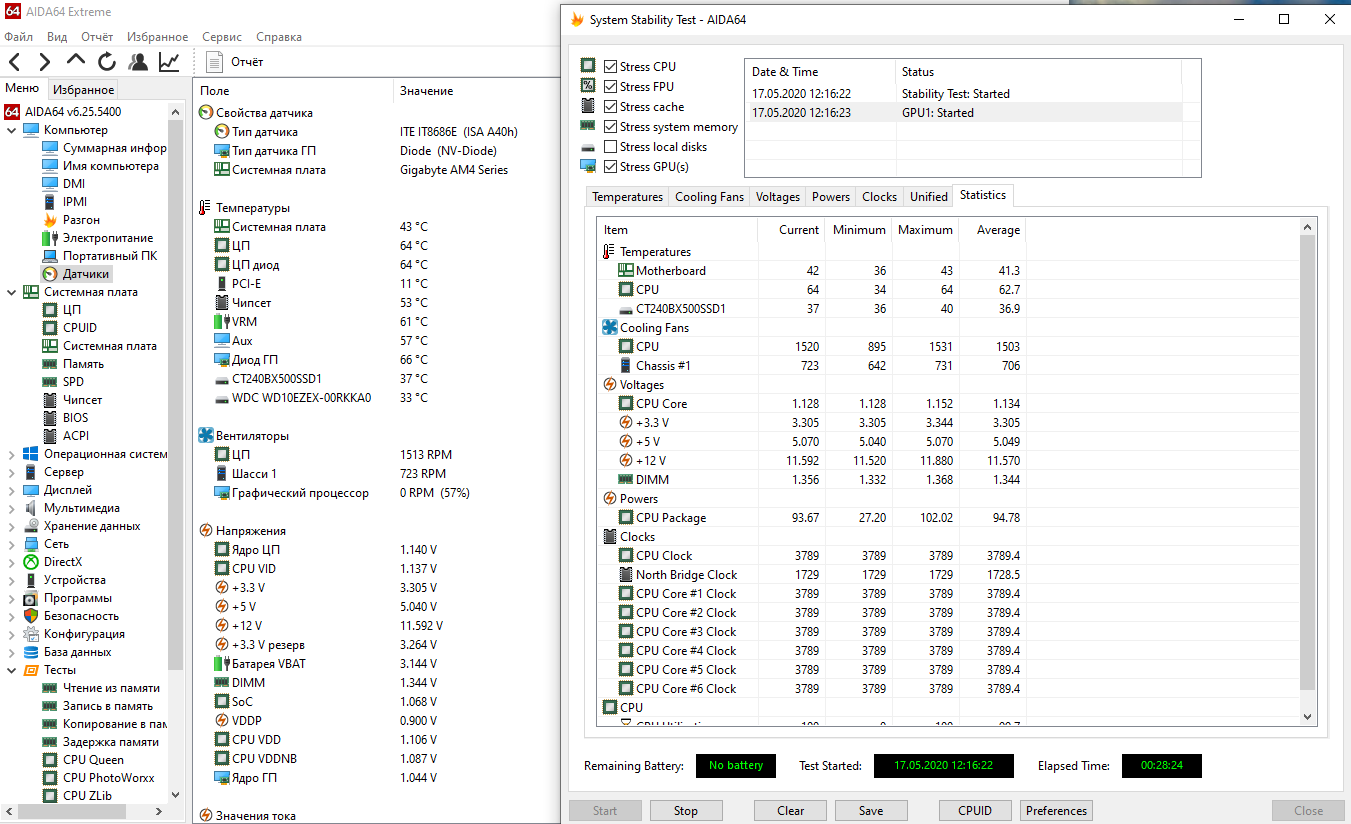
Task: Select Имя компьютера tree item
Action: (x=110, y=166)
